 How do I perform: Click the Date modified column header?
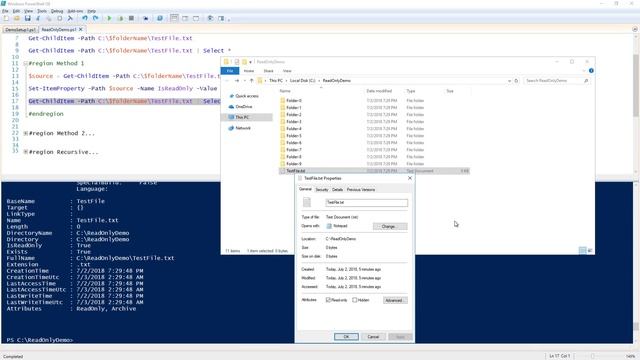[x=379, y=91]
